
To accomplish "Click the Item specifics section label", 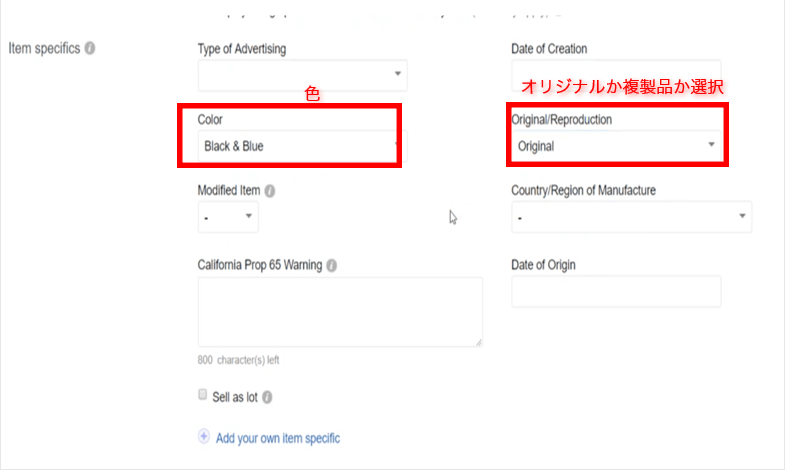I will (x=44, y=49).
